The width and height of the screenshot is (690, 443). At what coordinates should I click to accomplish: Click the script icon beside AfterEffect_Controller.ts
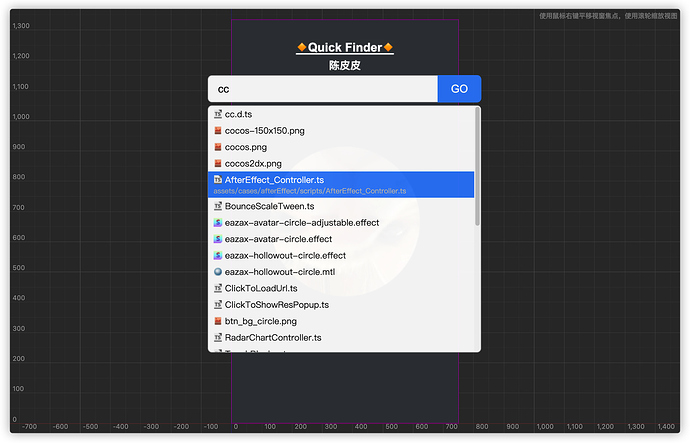pyautogui.click(x=218, y=179)
